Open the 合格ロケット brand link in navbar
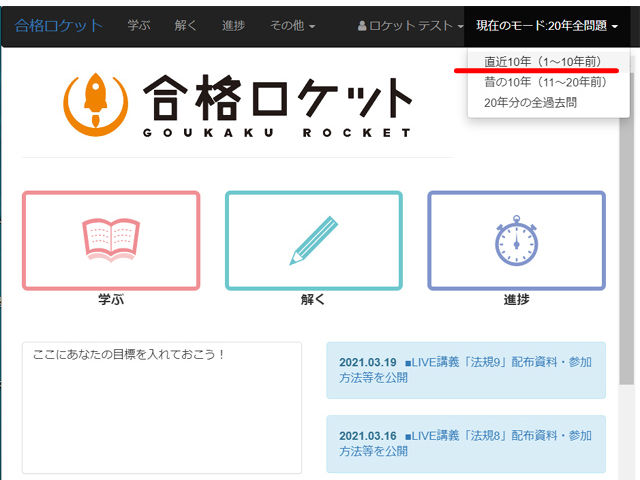Image resolution: width=640 pixels, height=480 pixels. [x=58, y=26]
